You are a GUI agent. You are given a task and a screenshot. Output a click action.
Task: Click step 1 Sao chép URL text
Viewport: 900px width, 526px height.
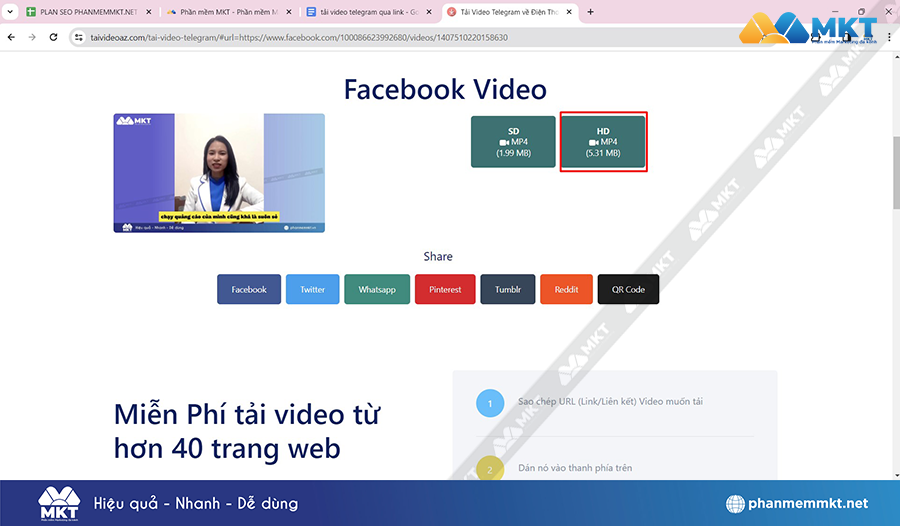[x=610, y=401]
